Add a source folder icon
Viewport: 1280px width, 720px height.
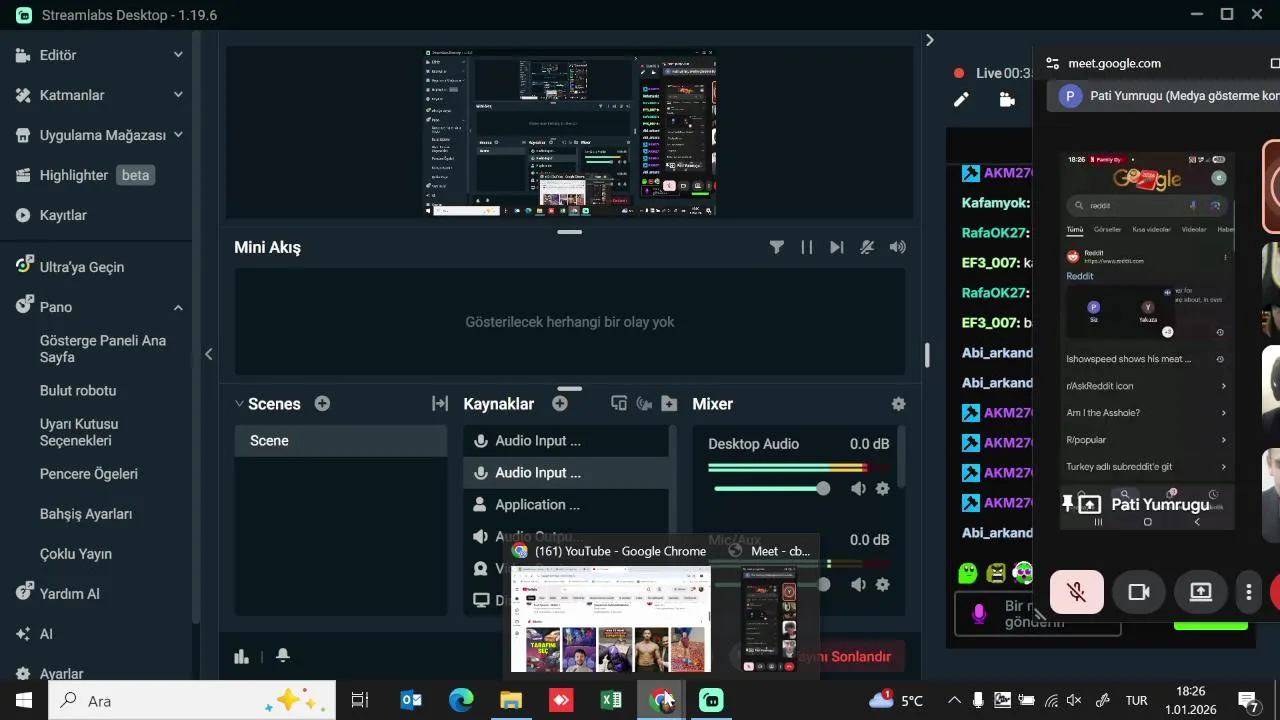(x=670, y=404)
